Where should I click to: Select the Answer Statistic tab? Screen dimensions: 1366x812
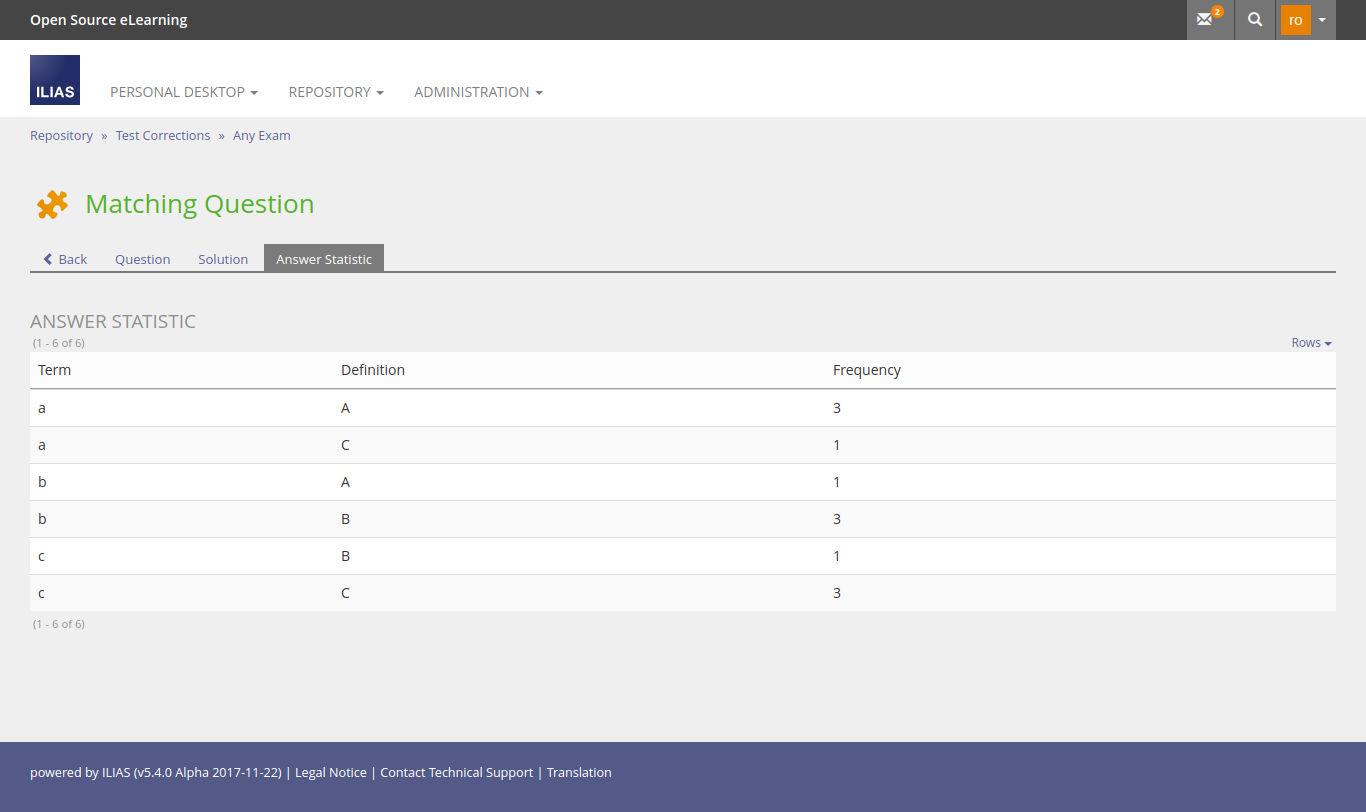tap(324, 259)
